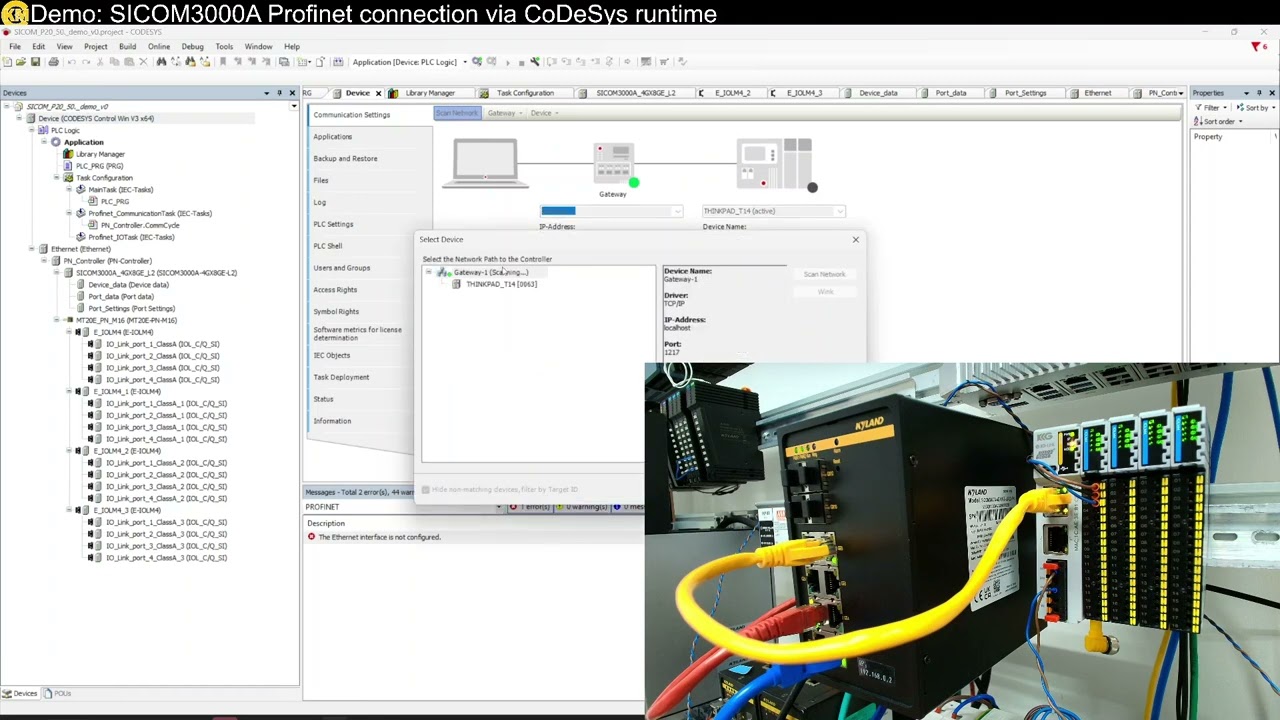The width and height of the screenshot is (1280, 720).
Task: Click the Library Manager icon in tree
Action: tap(68, 154)
